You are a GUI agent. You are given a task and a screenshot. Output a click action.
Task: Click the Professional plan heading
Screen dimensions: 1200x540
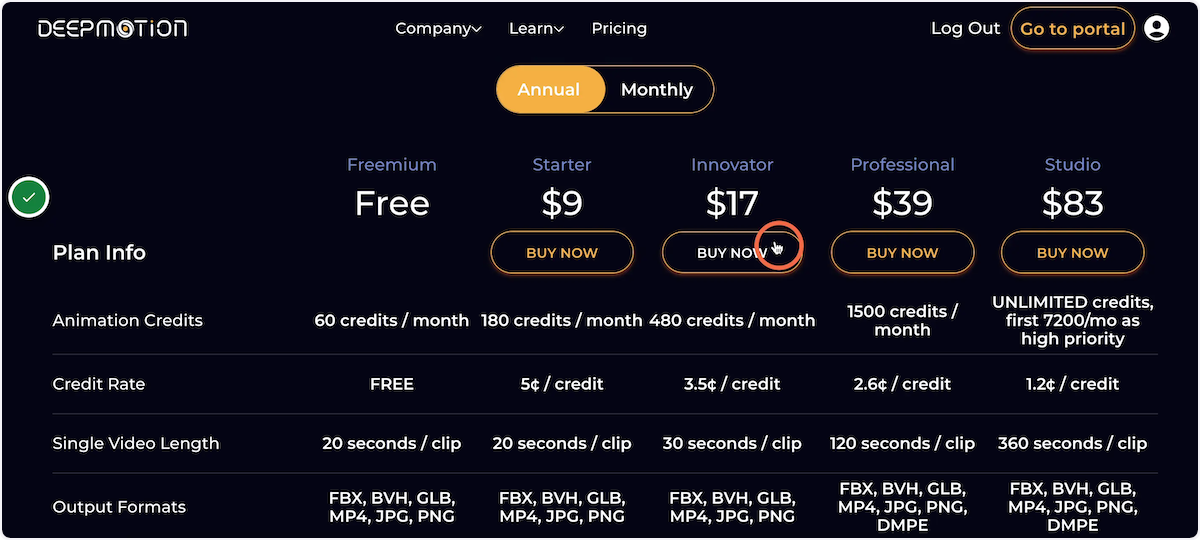click(x=902, y=165)
